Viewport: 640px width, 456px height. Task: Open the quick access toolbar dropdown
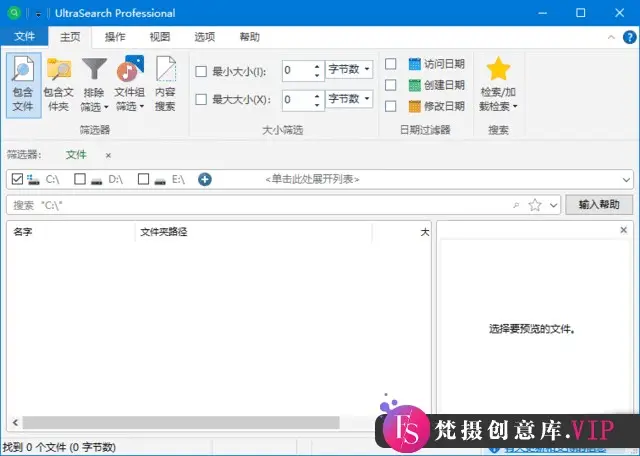point(38,14)
